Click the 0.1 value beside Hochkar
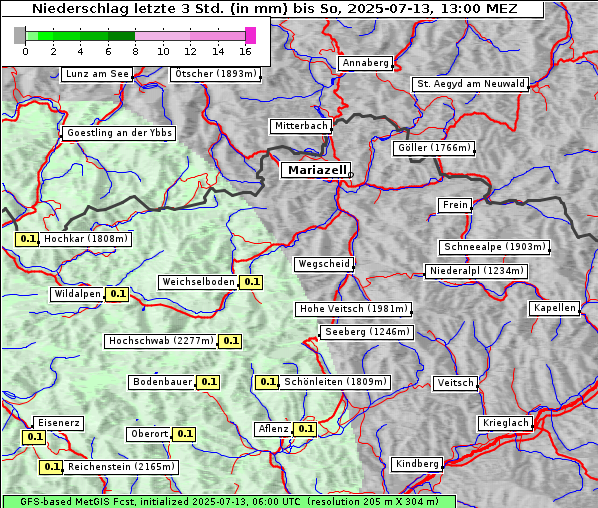Viewport: 598px width, 508px height. 27,239
